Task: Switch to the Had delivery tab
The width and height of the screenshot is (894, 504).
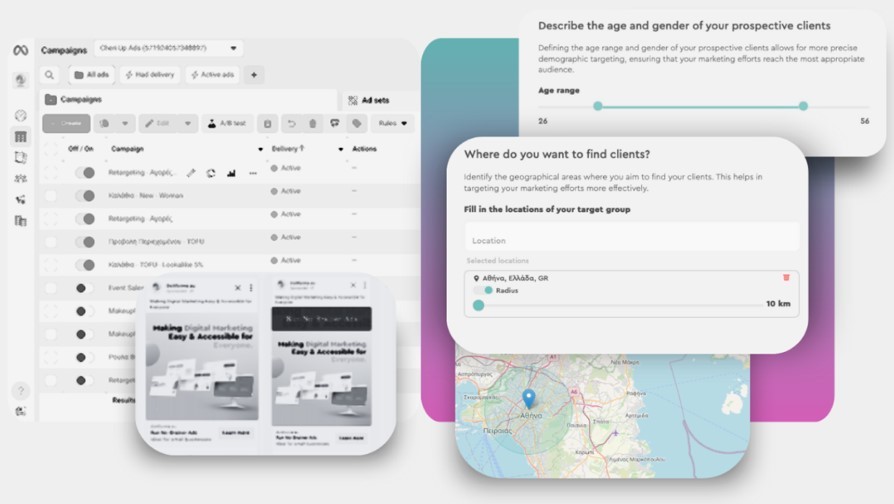Action: tap(150, 75)
